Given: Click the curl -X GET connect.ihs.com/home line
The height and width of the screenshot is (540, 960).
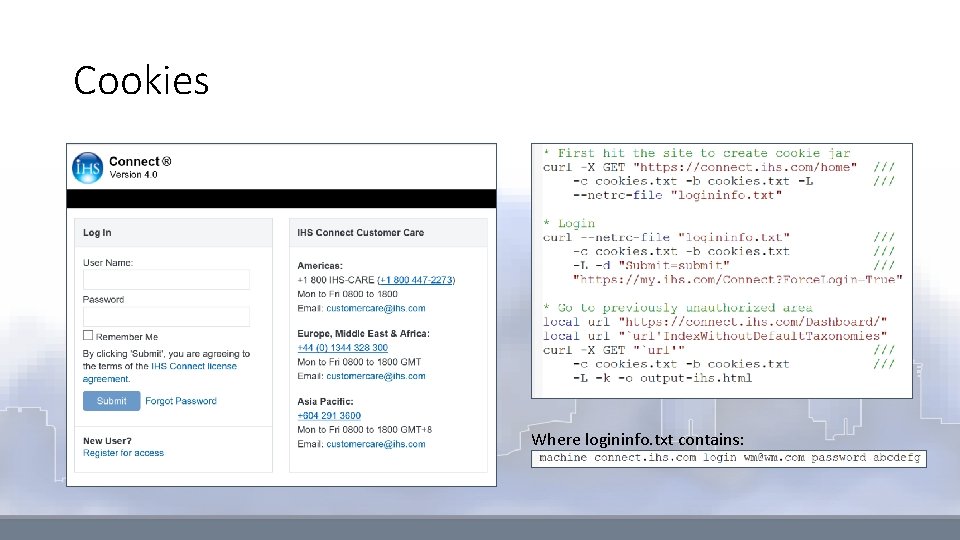Looking at the screenshot, I should pos(700,167).
